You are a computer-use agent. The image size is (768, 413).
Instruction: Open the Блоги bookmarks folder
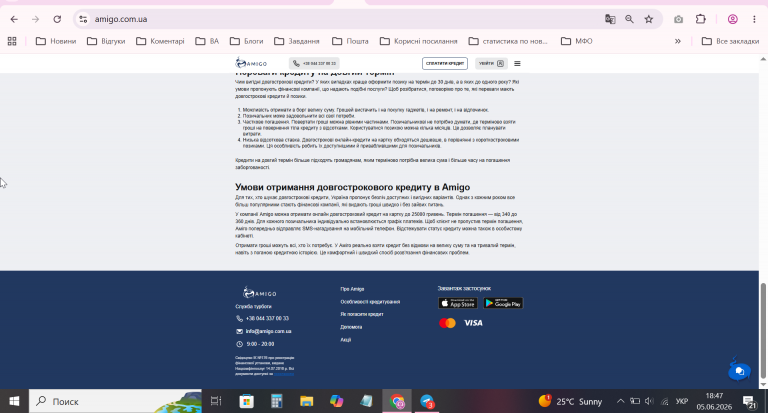click(x=246, y=41)
